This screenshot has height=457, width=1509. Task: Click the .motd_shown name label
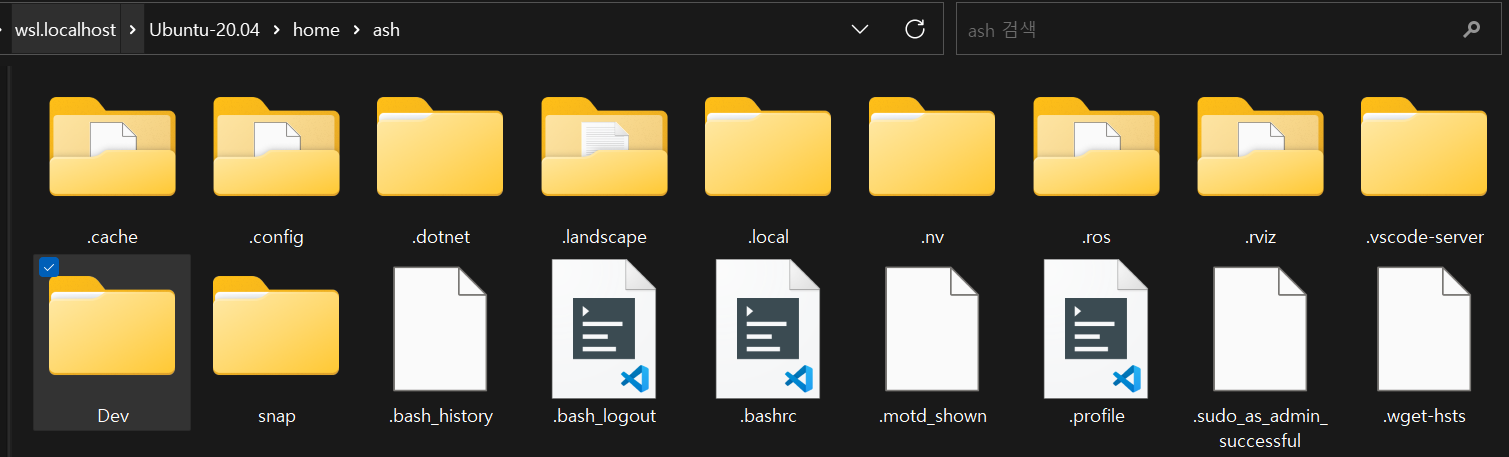[x=932, y=415]
